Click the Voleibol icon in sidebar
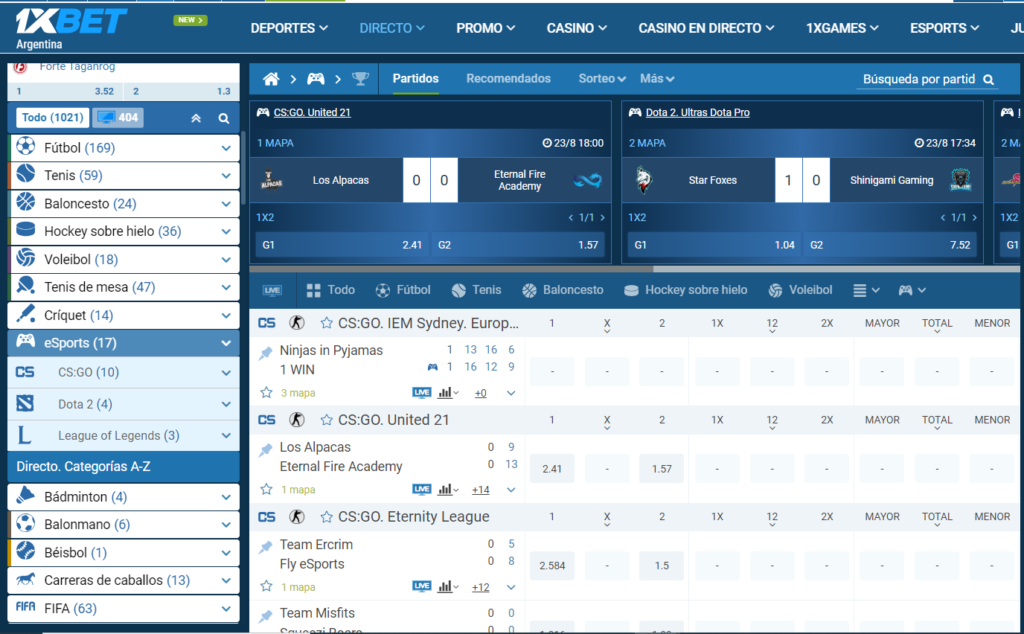 25,259
